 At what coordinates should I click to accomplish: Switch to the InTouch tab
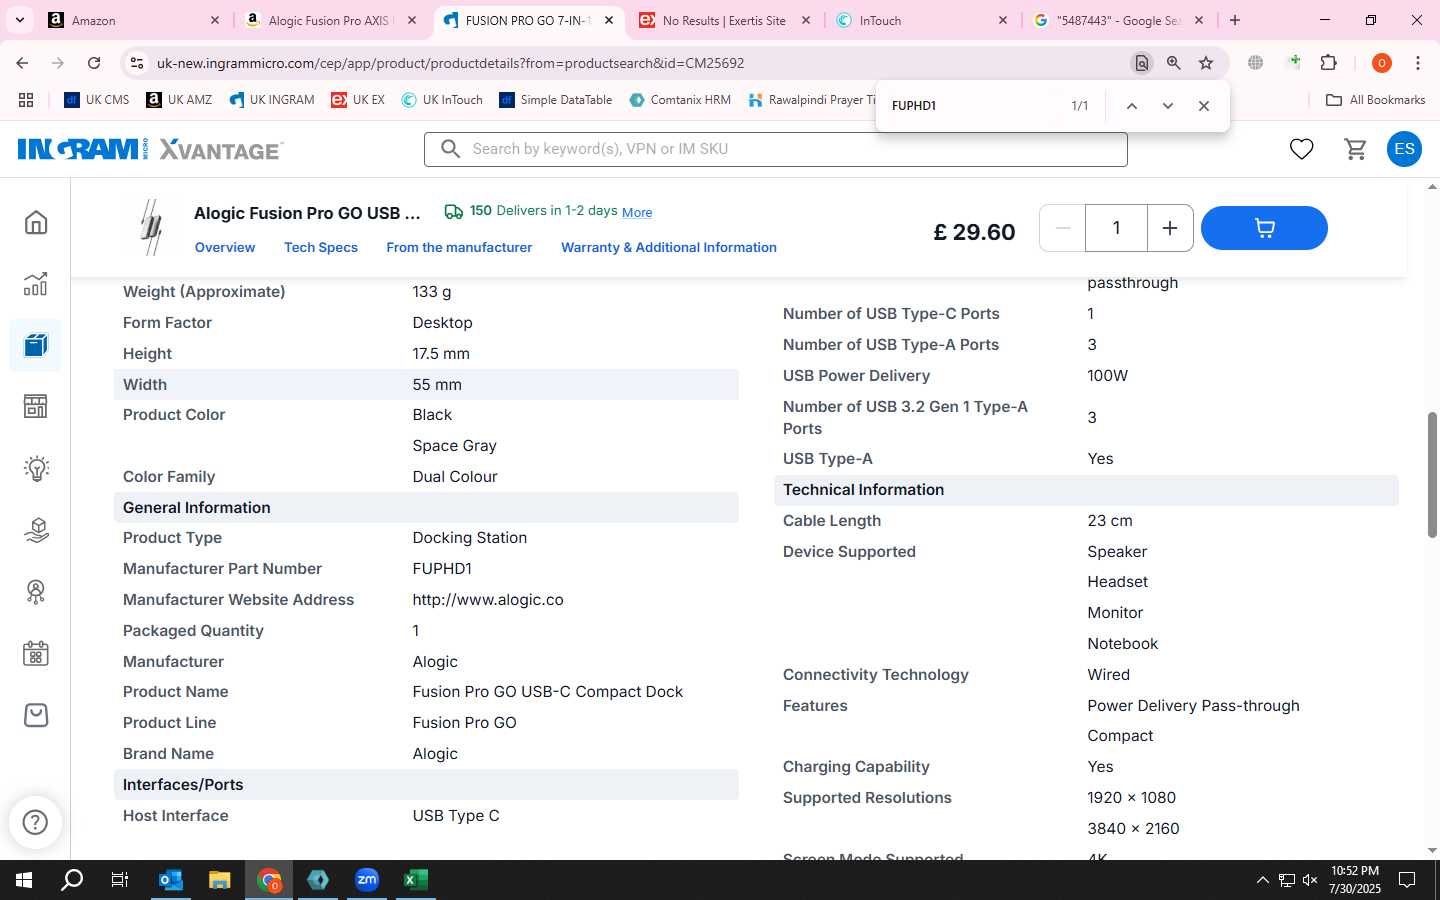tap(920, 20)
